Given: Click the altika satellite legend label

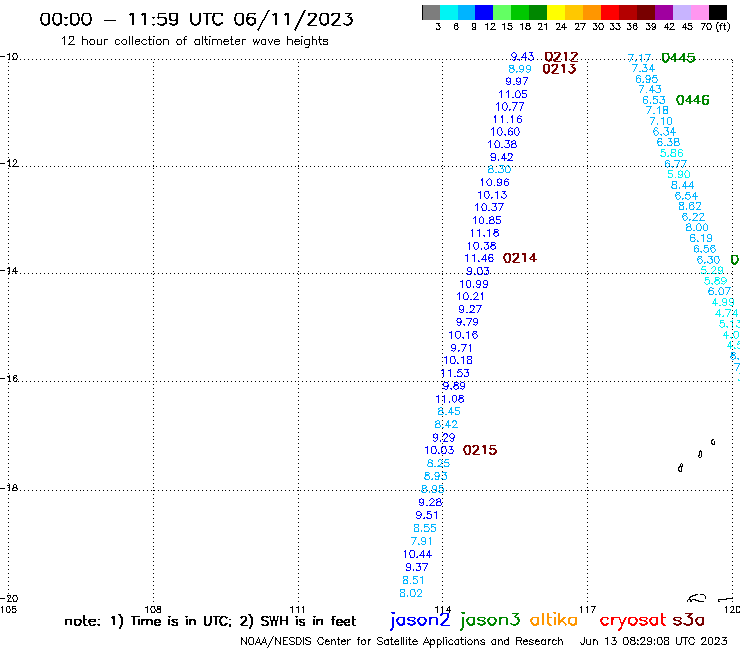Looking at the screenshot, I should [553, 620].
